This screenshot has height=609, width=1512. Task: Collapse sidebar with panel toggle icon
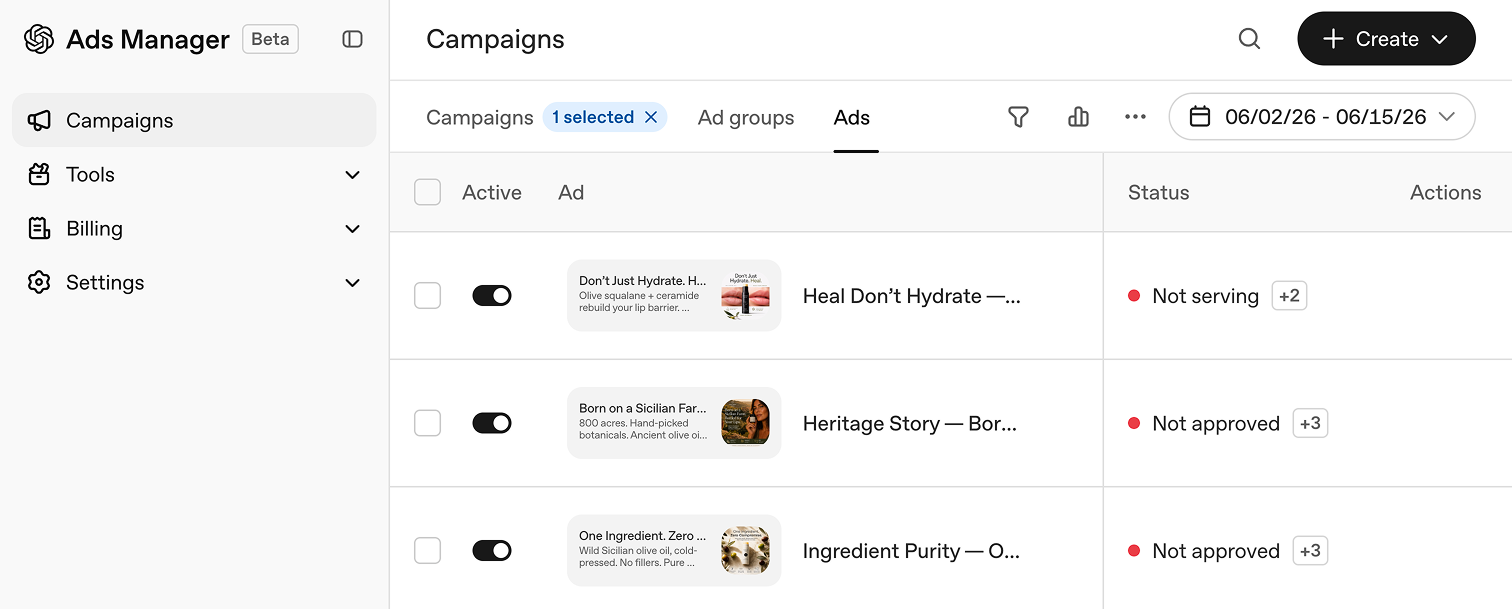click(352, 39)
